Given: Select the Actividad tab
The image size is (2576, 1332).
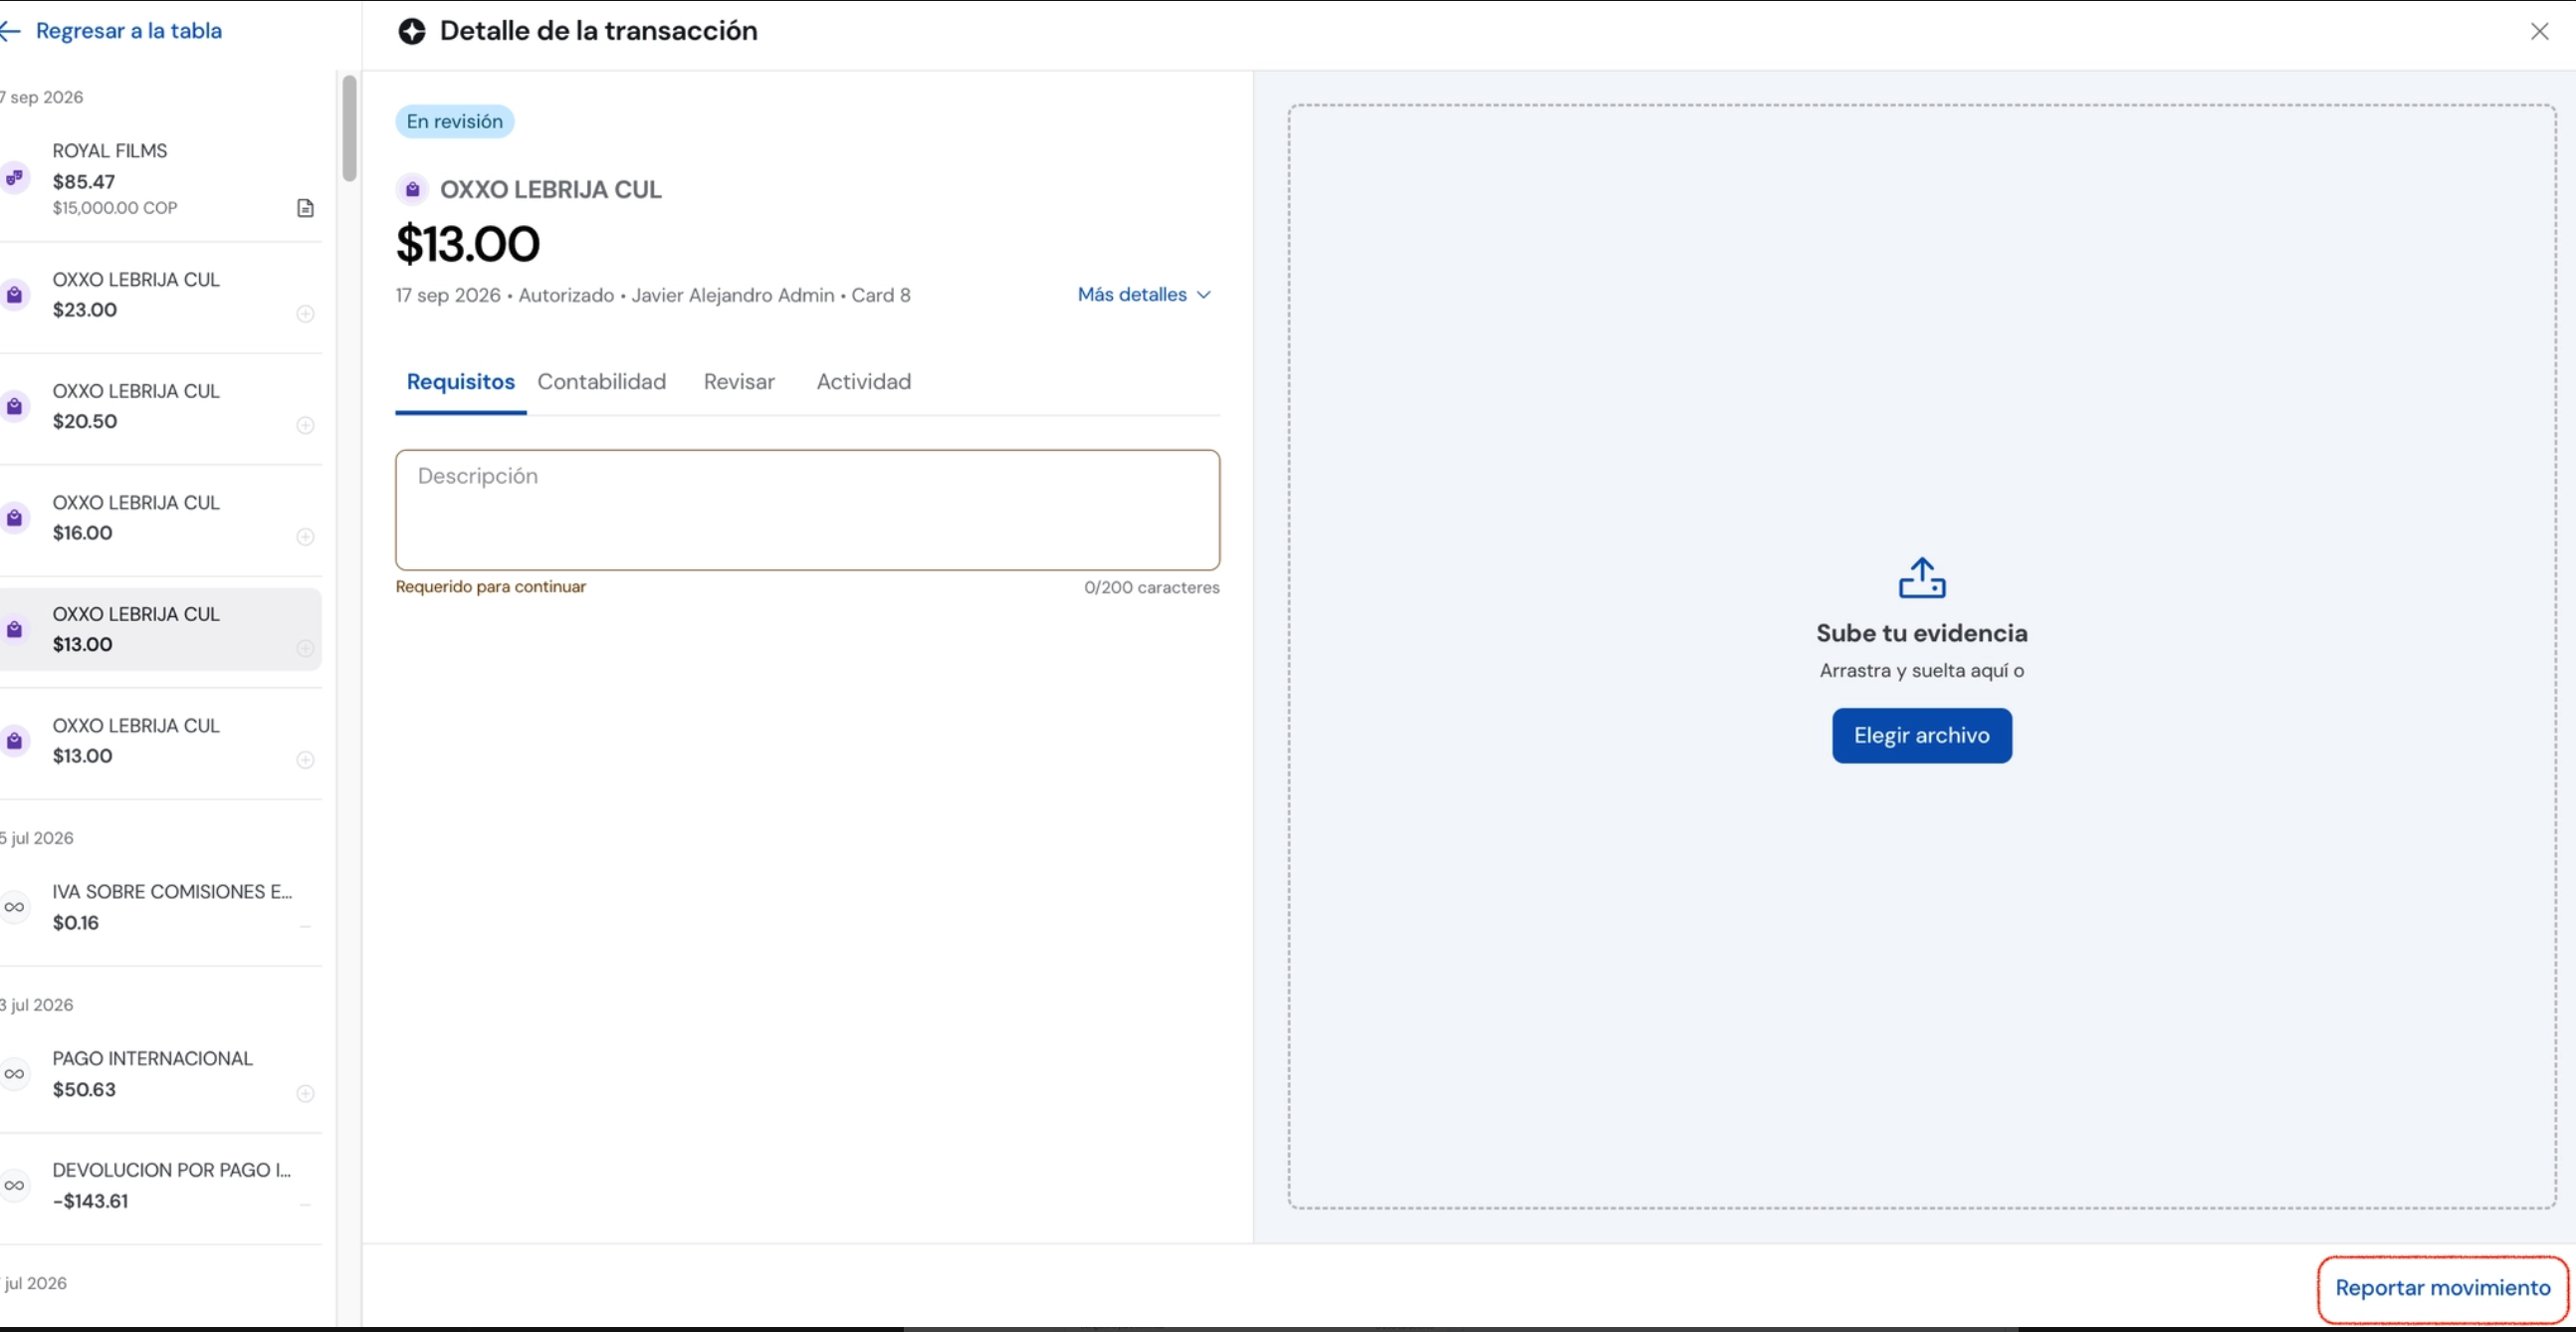Looking at the screenshot, I should (x=864, y=382).
